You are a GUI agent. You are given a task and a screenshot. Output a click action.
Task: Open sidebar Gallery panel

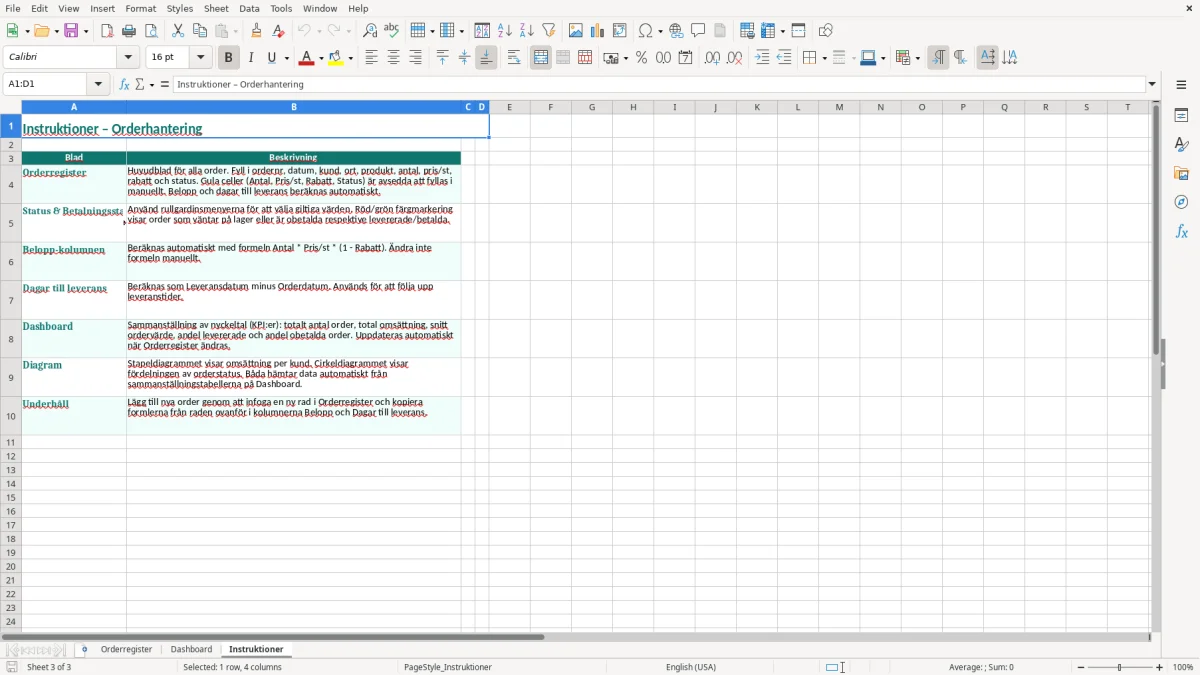coord(1181,173)
